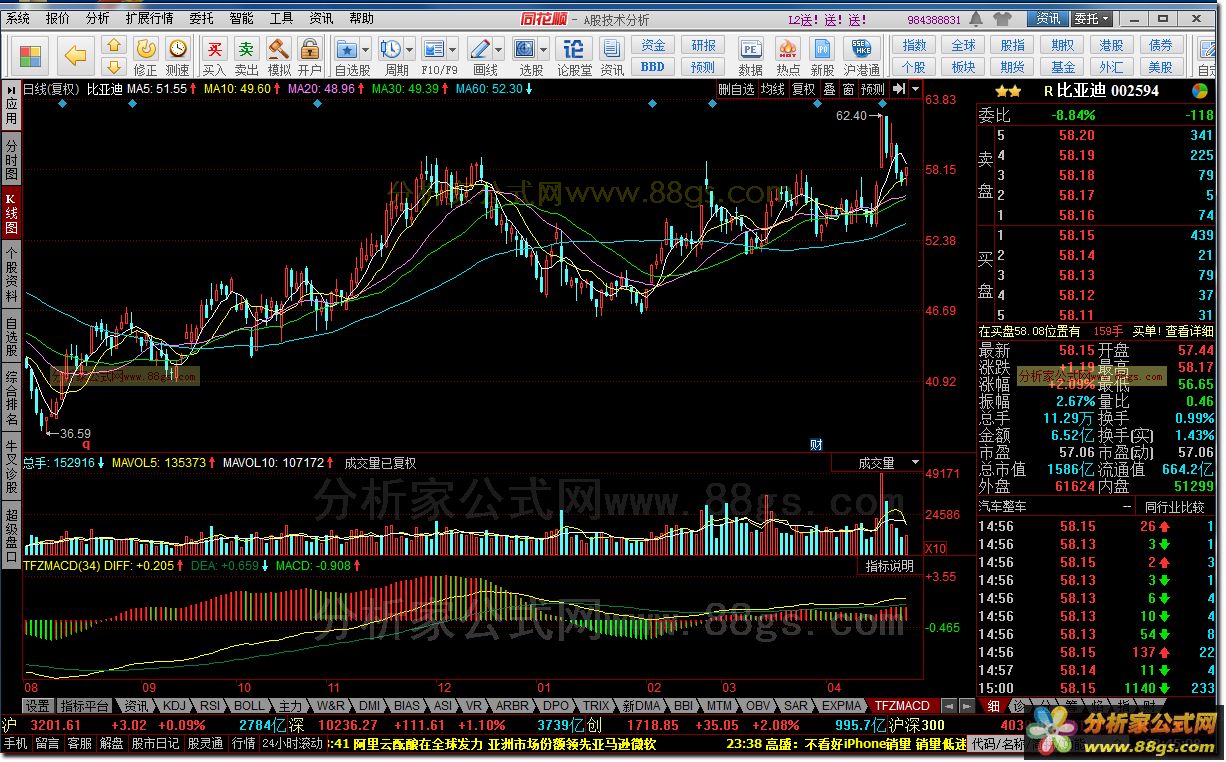The image size is (1226, 762).
Task: Click the 周期 period clock icon
Action: point(391,49)
